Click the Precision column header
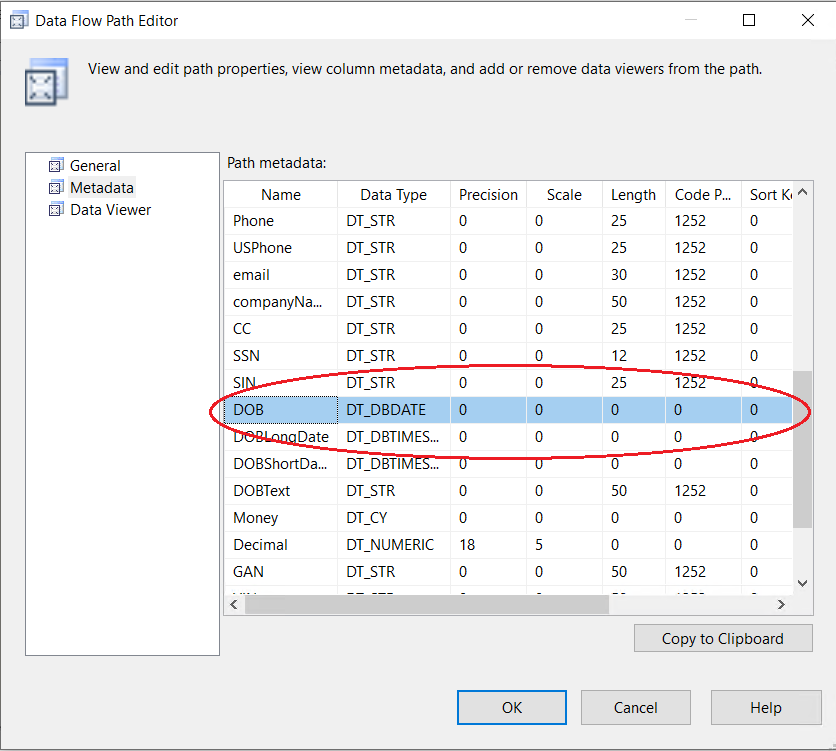The image size is (836, 751). [488, 195]
